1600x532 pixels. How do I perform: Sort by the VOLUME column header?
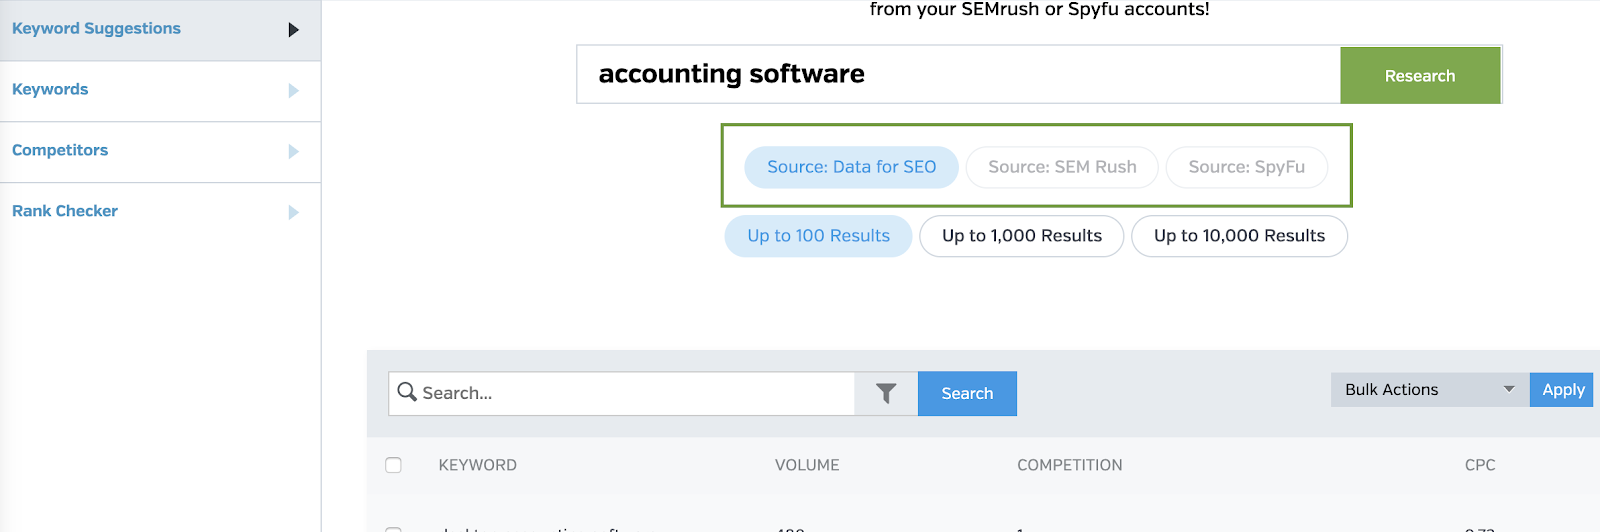coord(807,465)
